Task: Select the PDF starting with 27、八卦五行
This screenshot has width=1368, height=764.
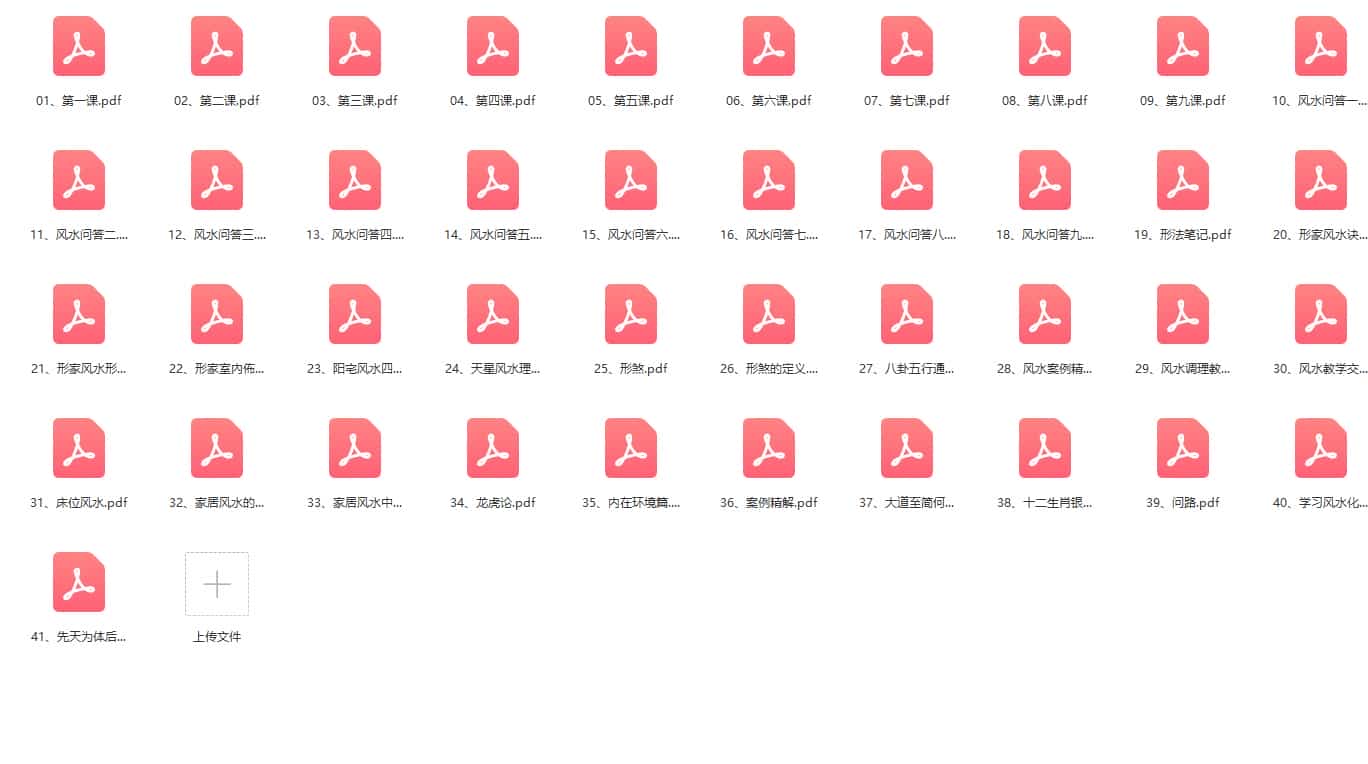Action: click(x=907, y=314)
